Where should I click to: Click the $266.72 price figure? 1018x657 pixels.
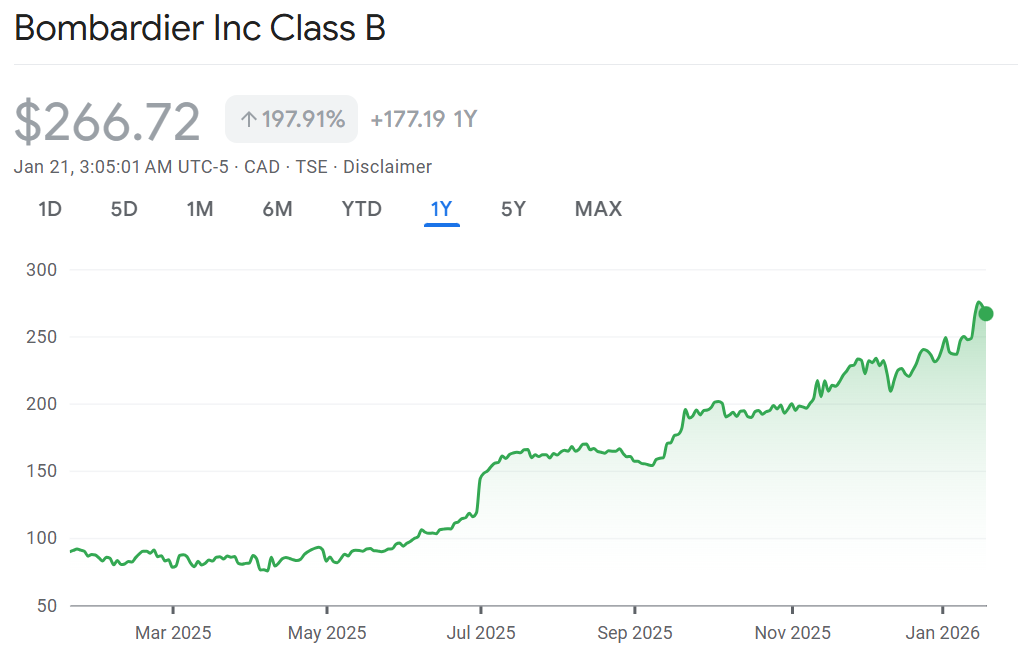pyautogui.click(x=108, y=121)
